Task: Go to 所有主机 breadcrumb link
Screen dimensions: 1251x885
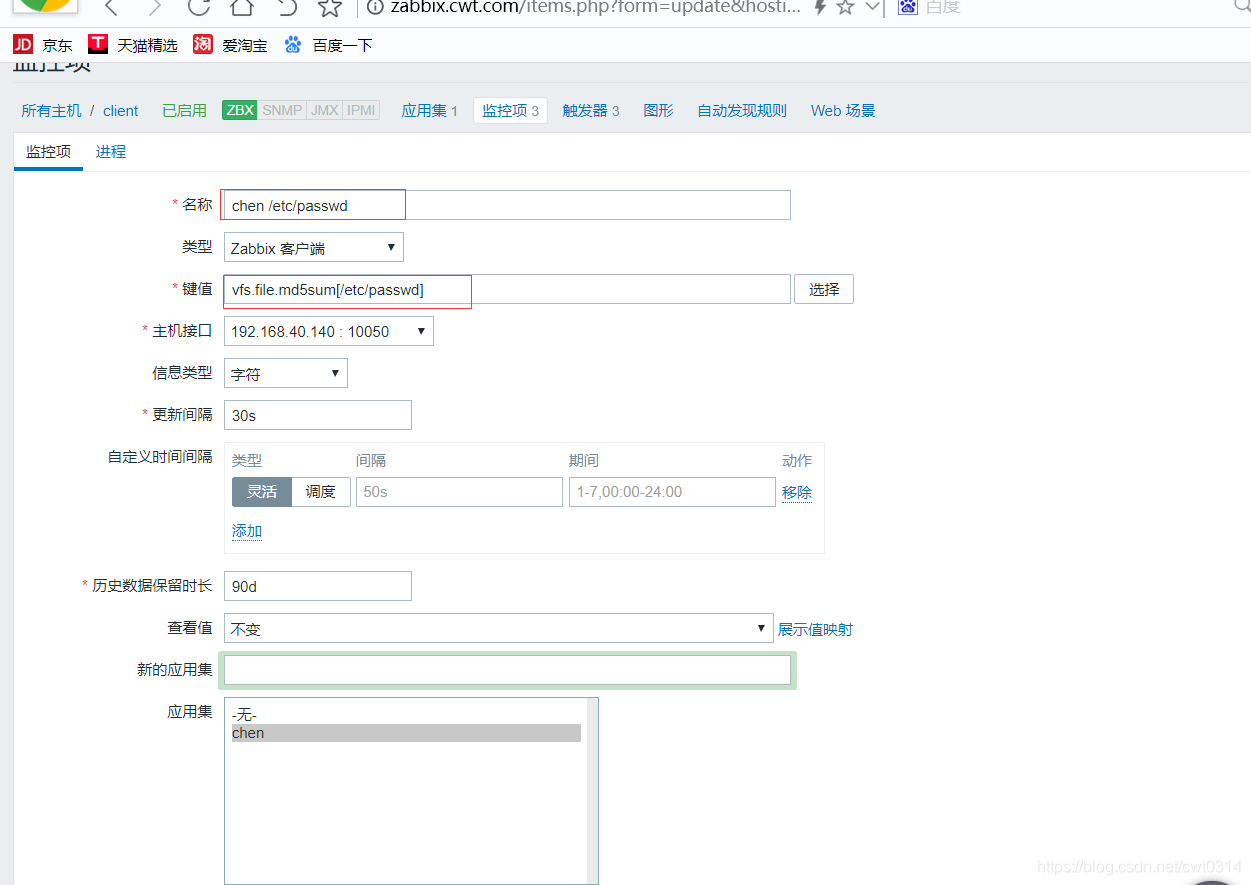Action: (x=52, y=111)
